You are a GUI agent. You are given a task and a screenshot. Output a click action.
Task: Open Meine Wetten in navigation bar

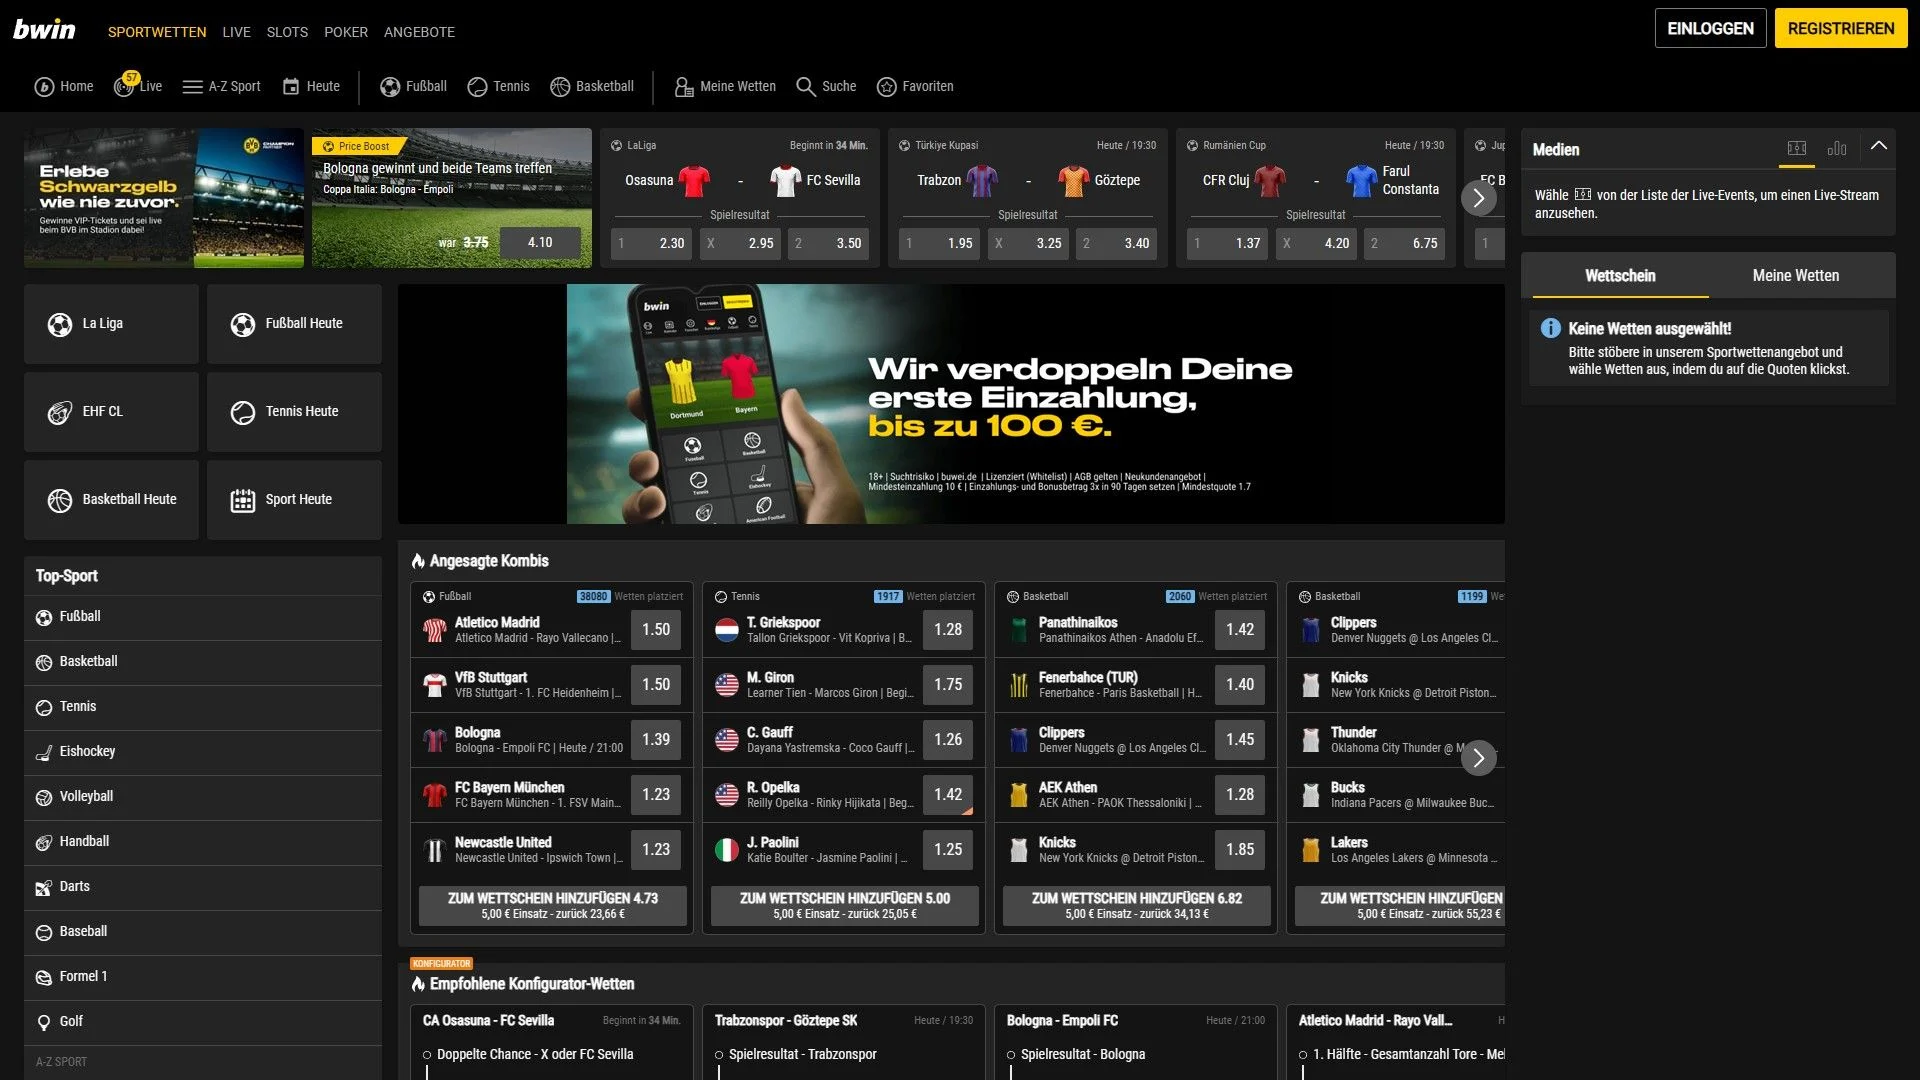point(725,87)
